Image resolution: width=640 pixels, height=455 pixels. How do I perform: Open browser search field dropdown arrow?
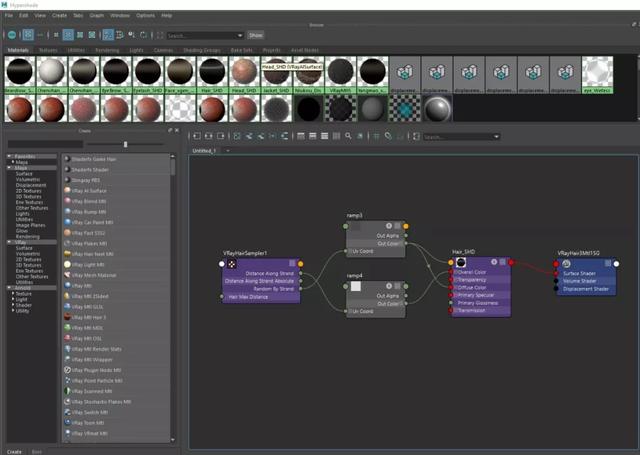point(240,36)
